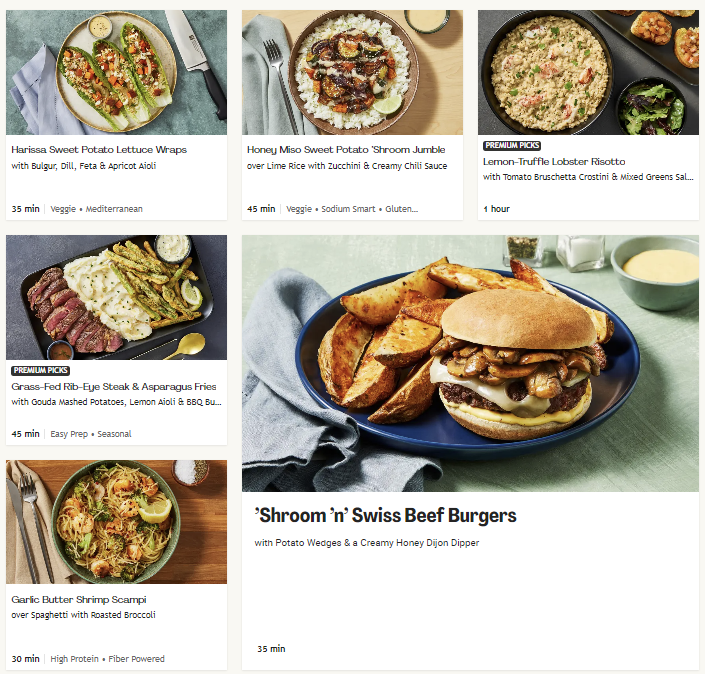Click Premium Picks badge on Rib-Eye Steak
The height and width of the screenshot is (674, 705).
pos(40,370)
